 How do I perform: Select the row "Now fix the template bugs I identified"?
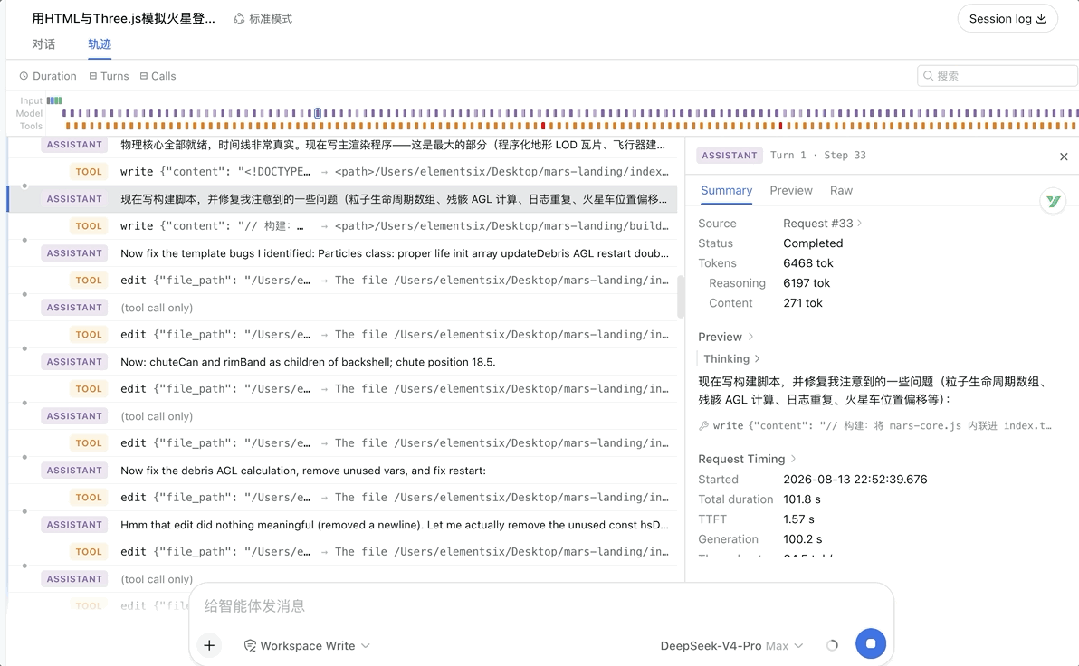[342, 253]
